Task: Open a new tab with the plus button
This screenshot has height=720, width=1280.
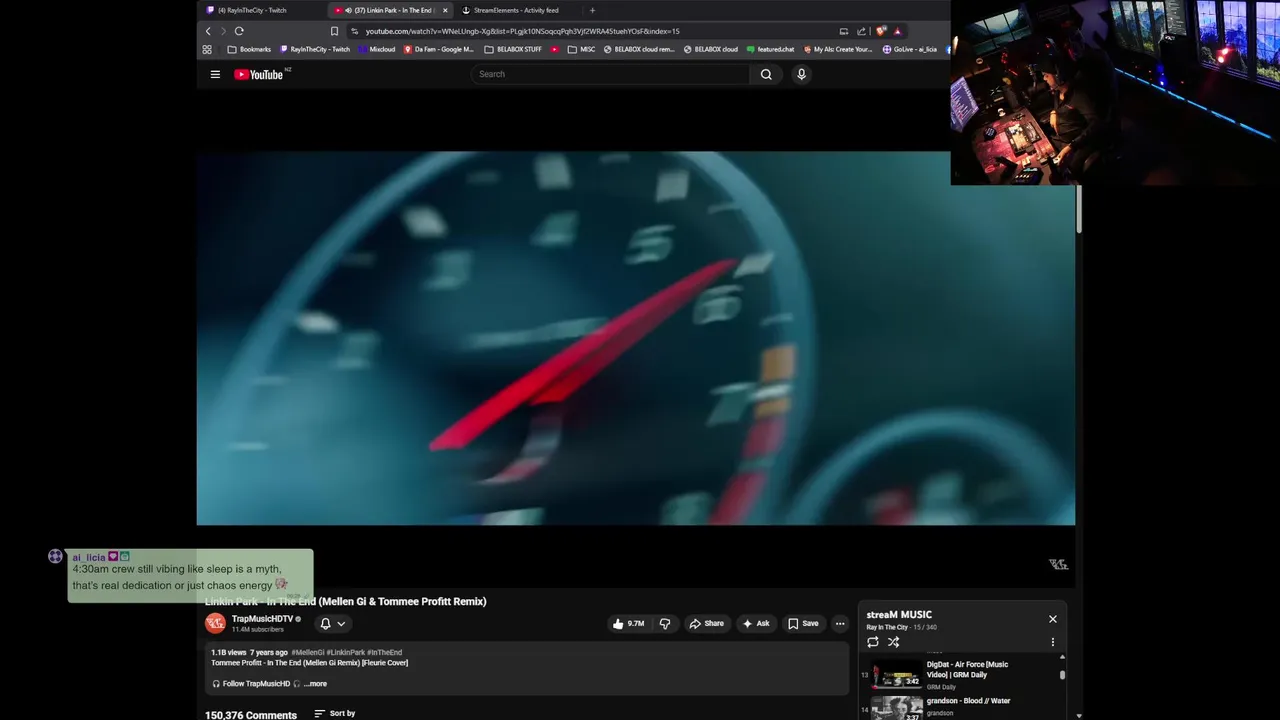Action: [x=592, y=10]
